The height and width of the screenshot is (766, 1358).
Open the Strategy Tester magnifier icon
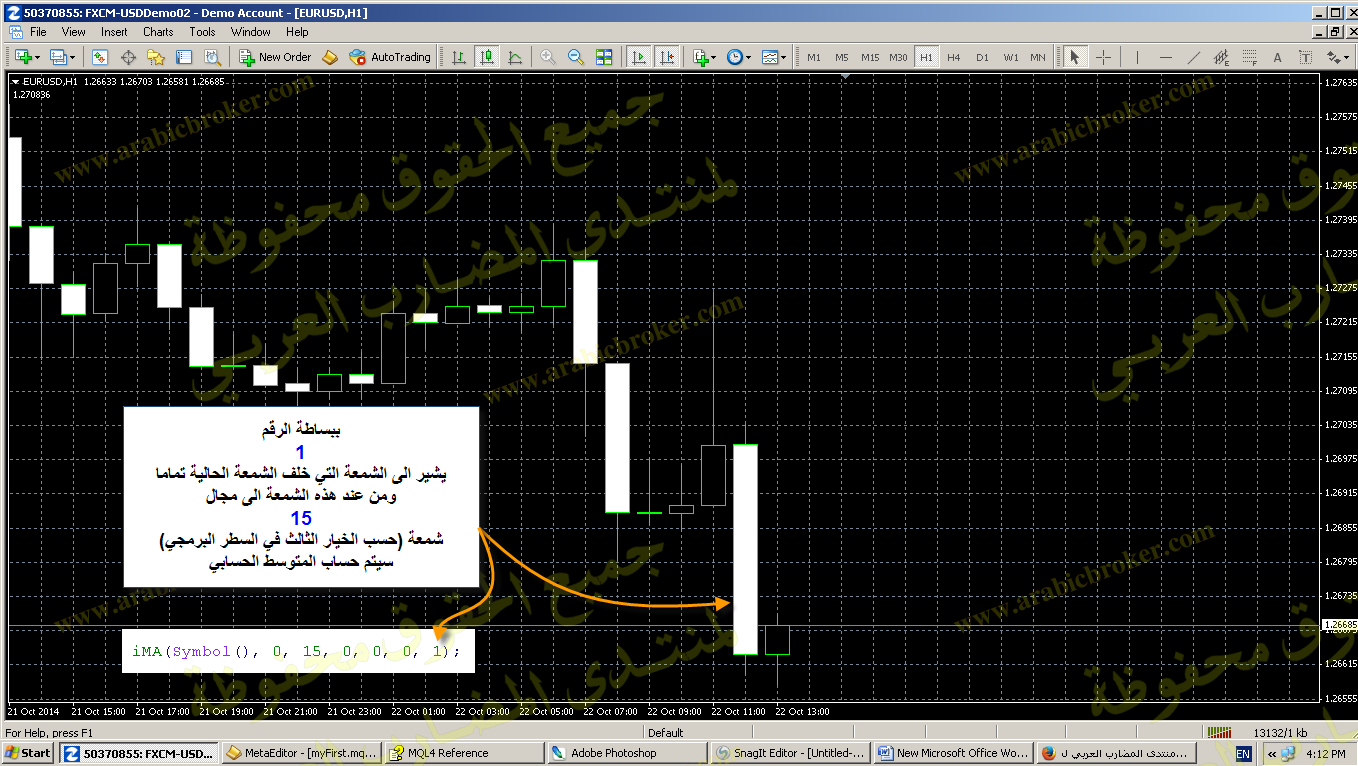pos(212,57)
